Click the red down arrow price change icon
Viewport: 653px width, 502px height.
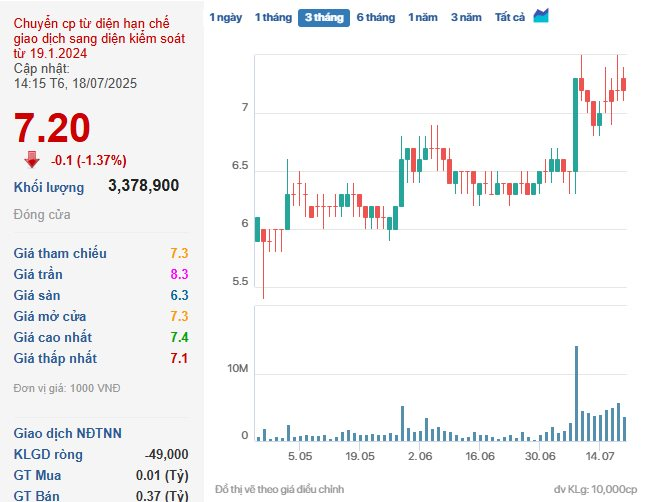32,159
